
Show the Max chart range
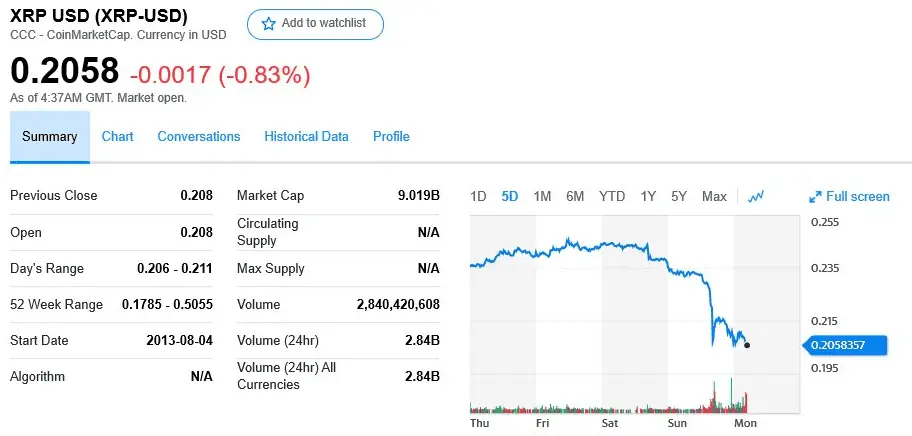714,196
